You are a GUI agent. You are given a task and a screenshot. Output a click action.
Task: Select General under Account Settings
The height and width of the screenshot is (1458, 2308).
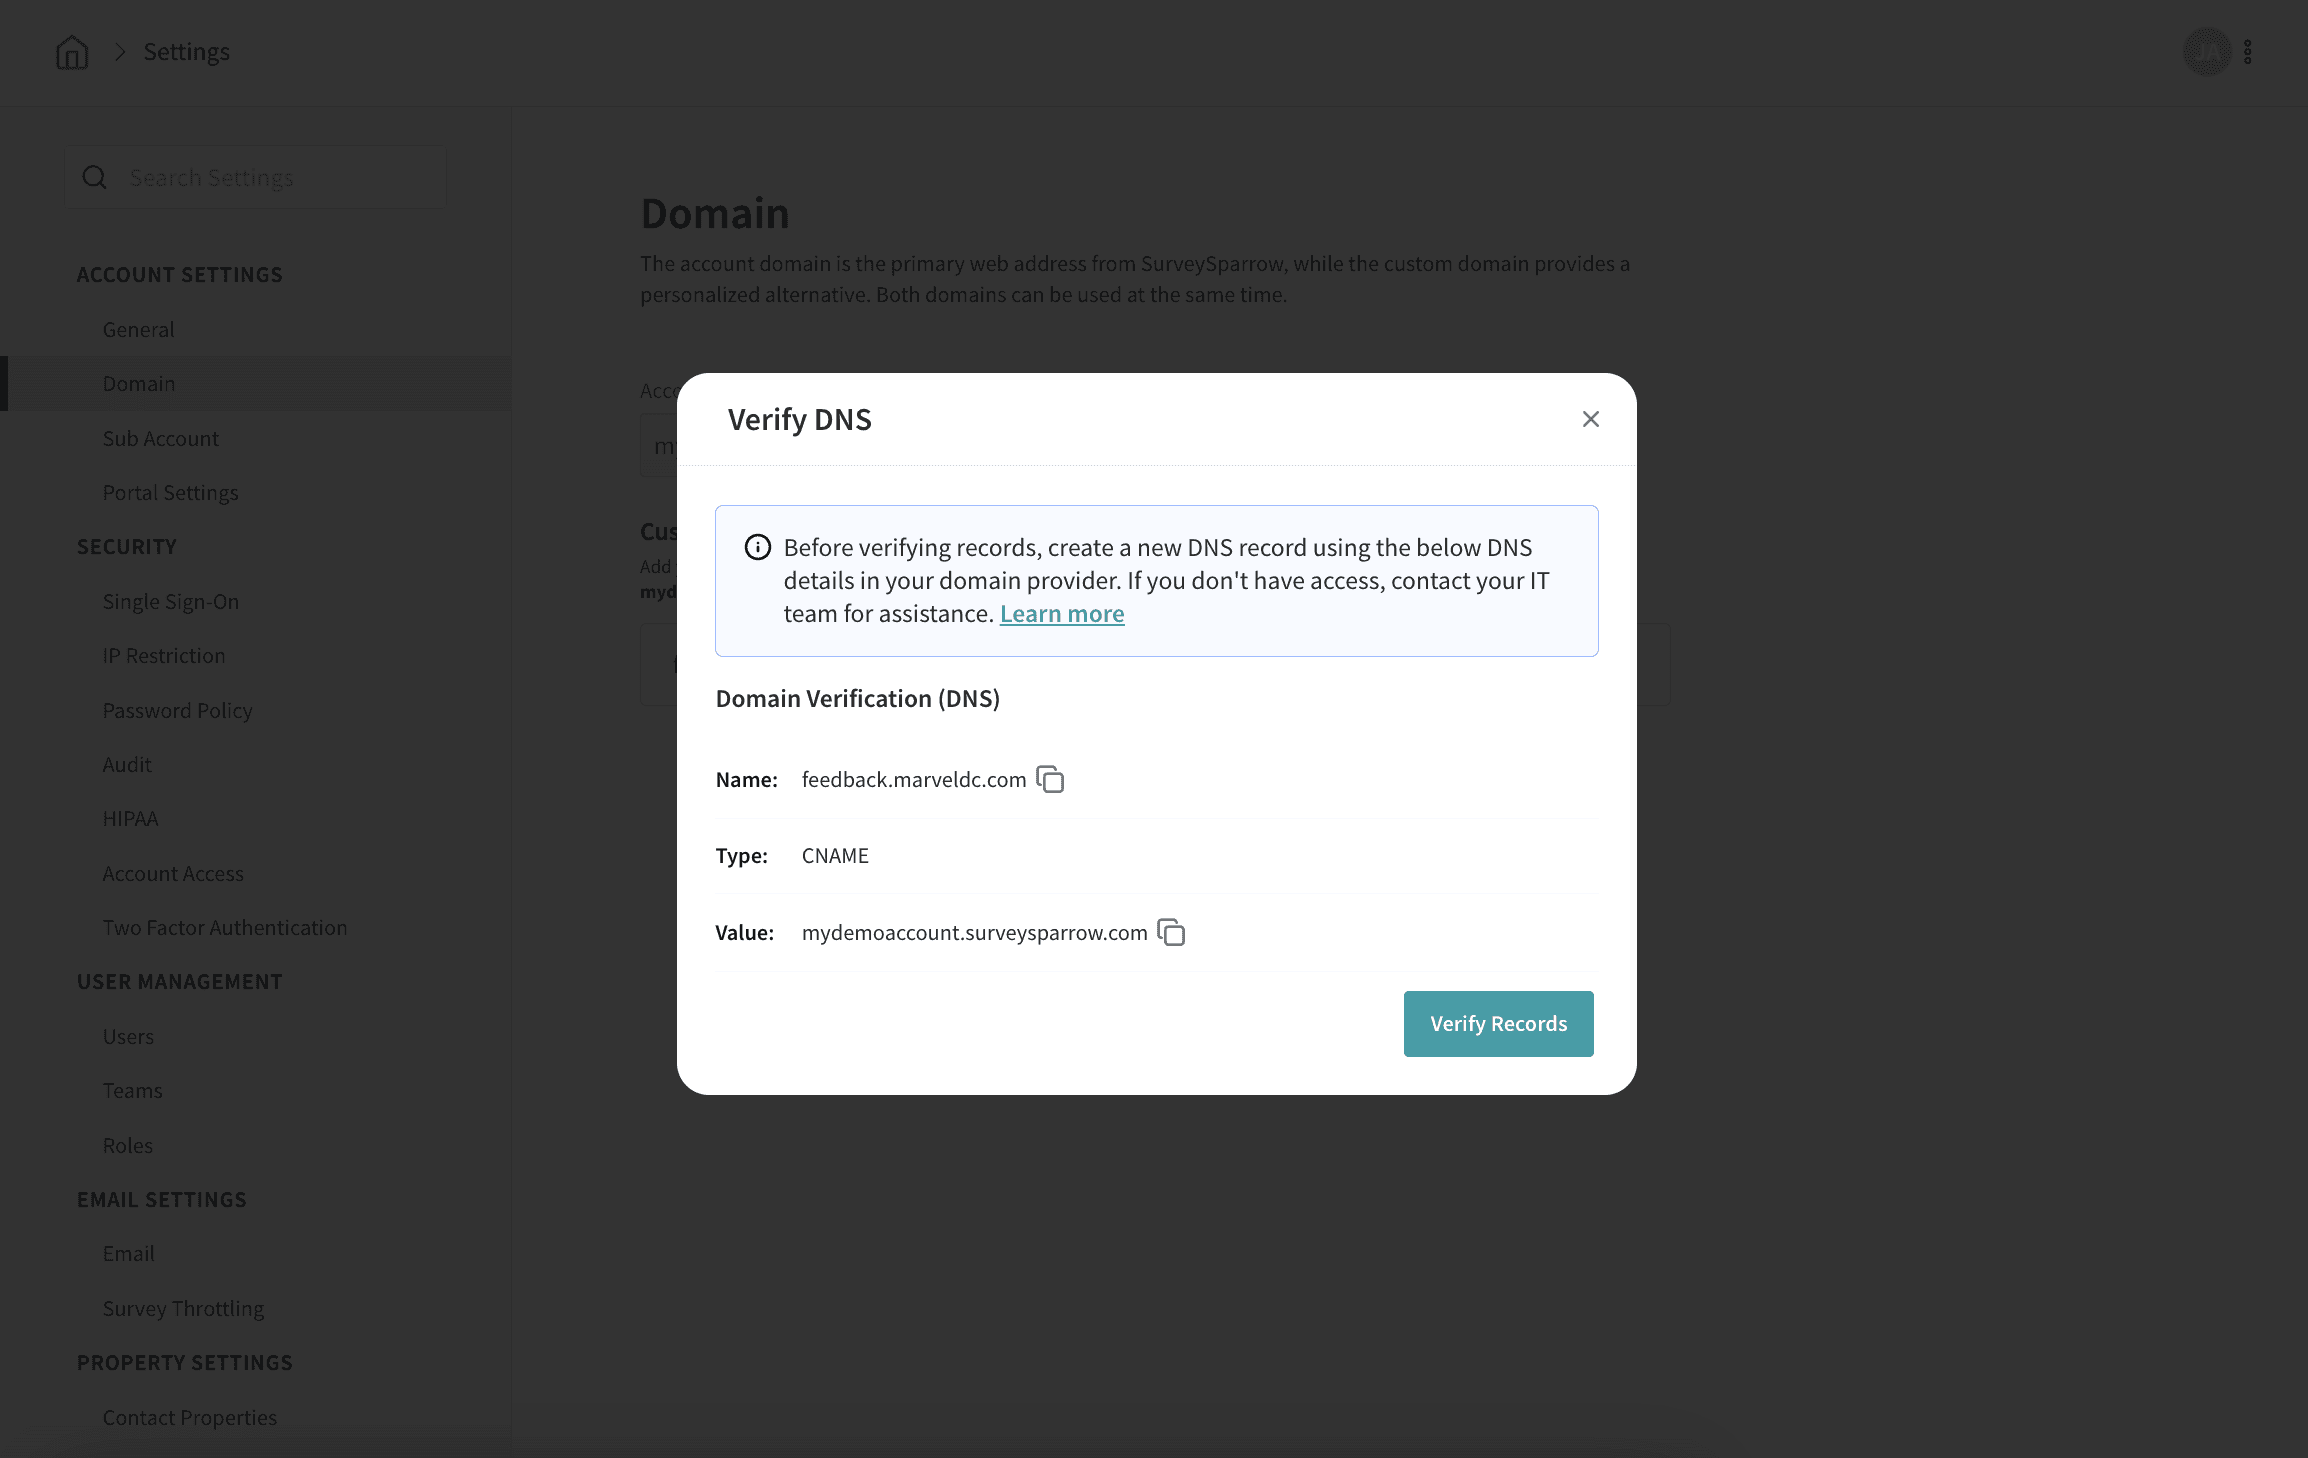click(x=138, y=329)
